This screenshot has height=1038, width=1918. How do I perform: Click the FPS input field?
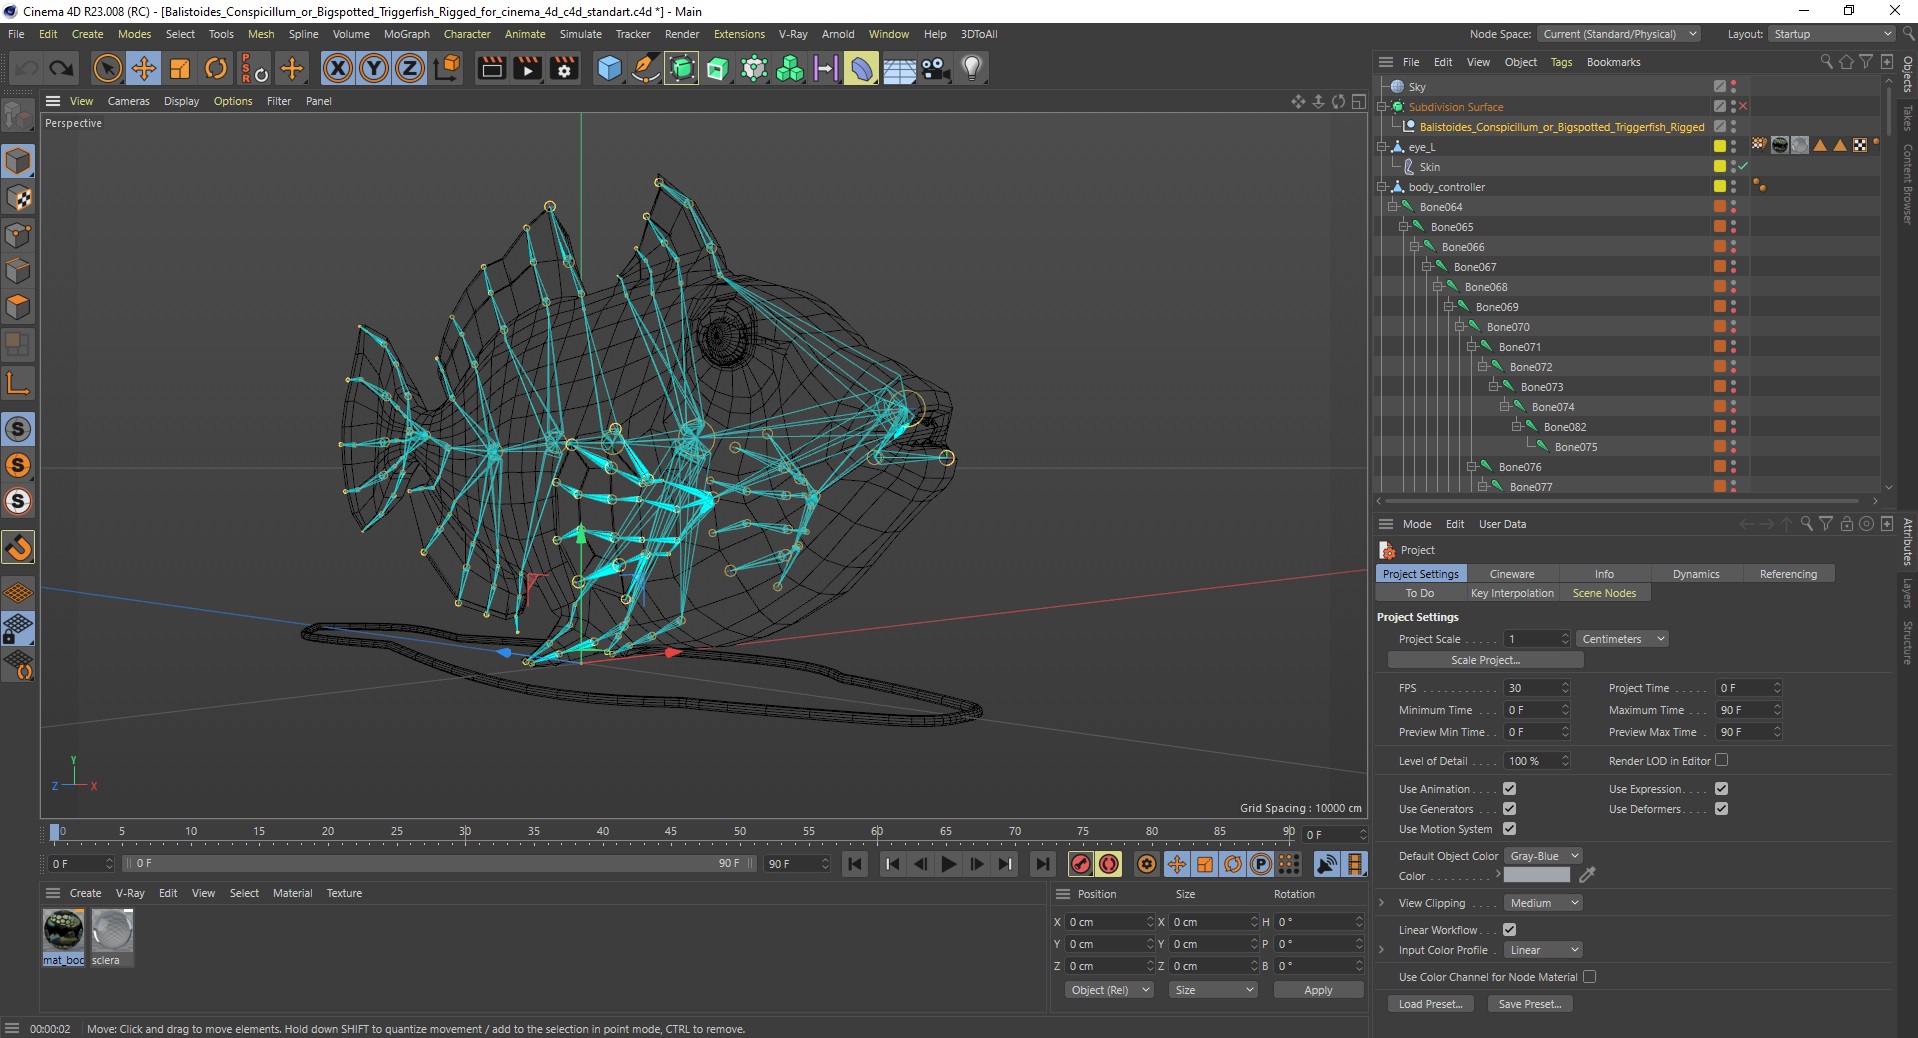point(1537,688)
